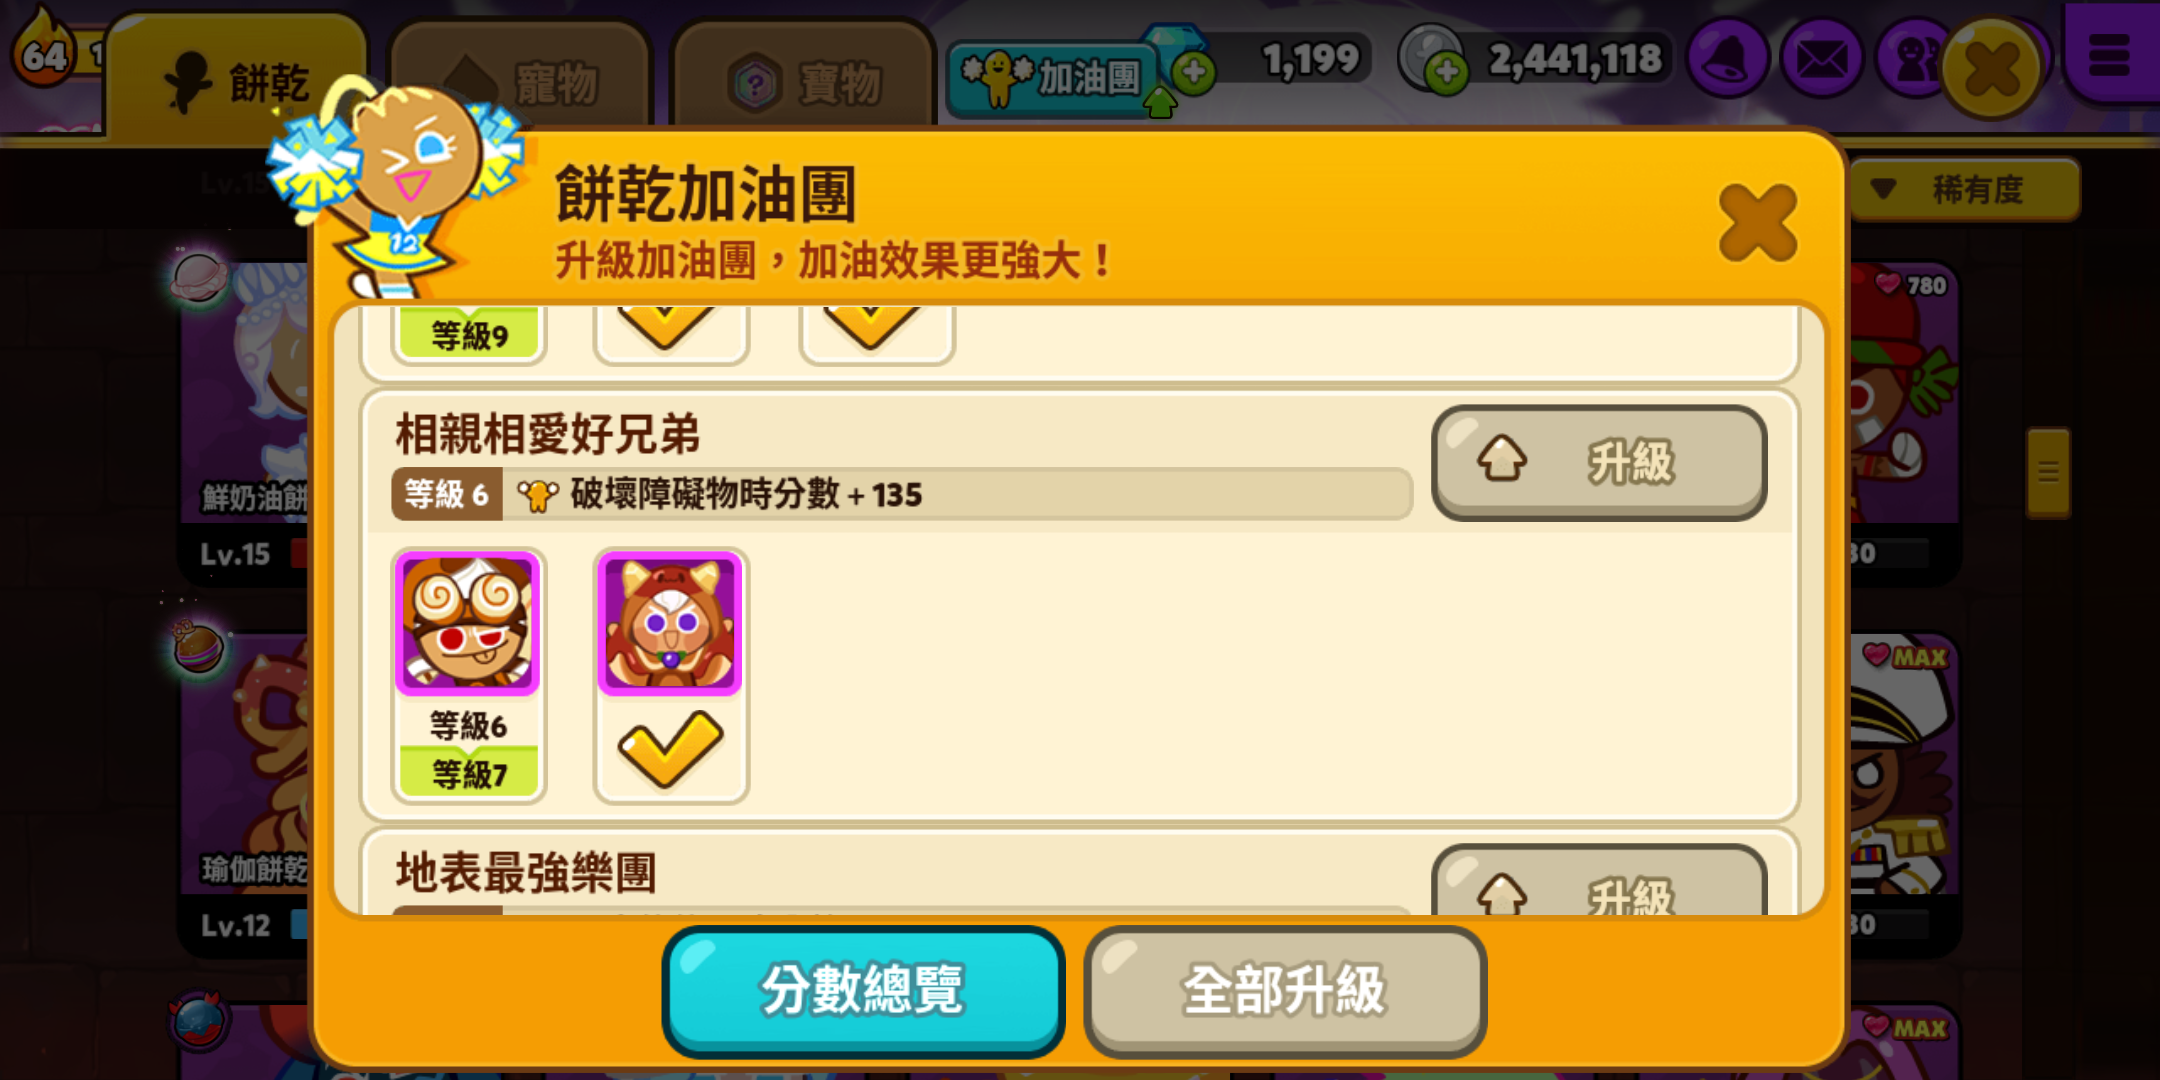2160x1080 pixels.
Task: Add crystals with the green plus icon
Action: point(1193,71)
